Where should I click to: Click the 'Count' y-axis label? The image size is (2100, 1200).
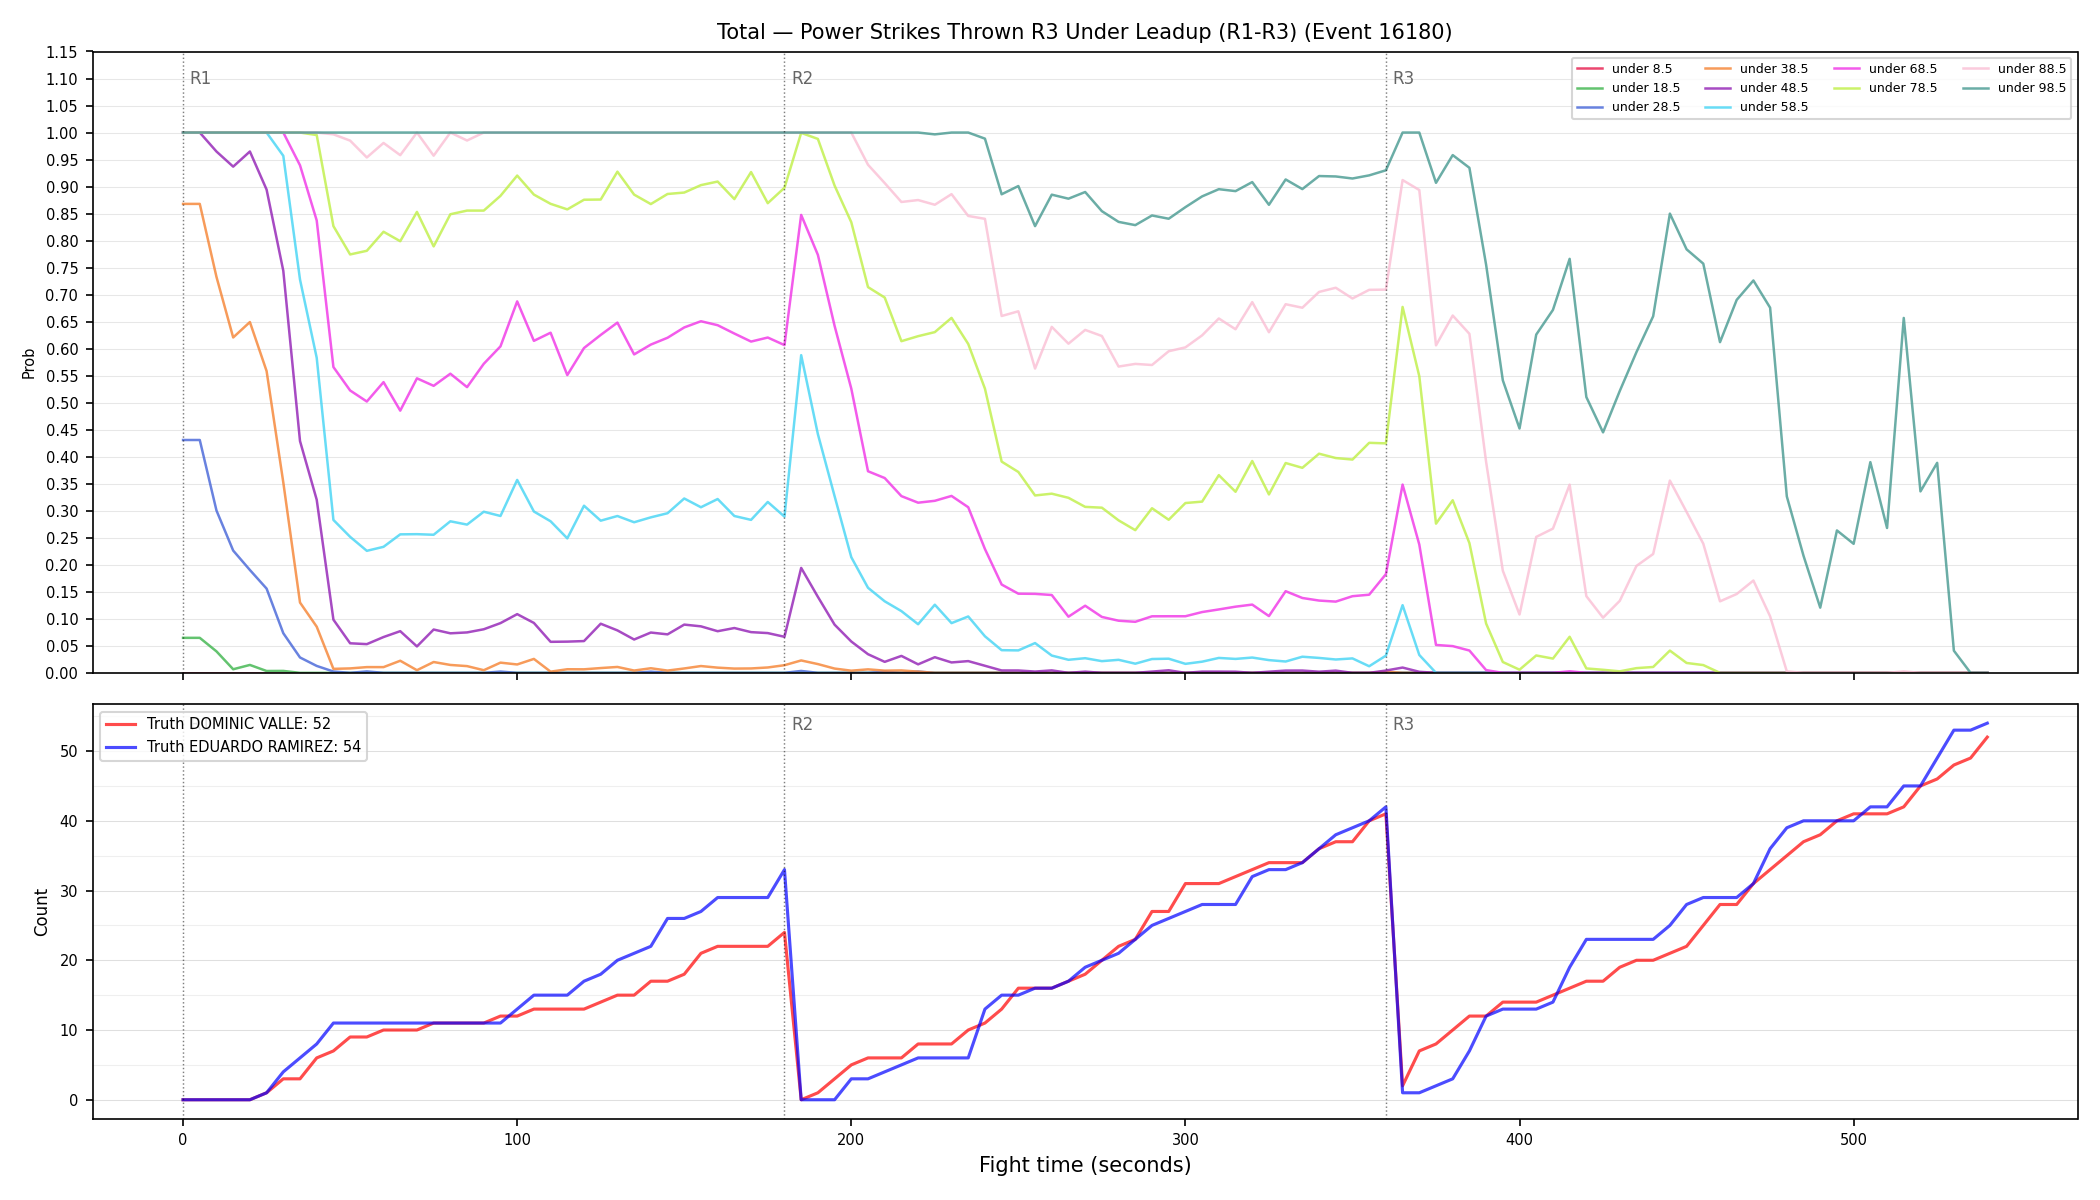pyautogui.click(x=41, y=912)
